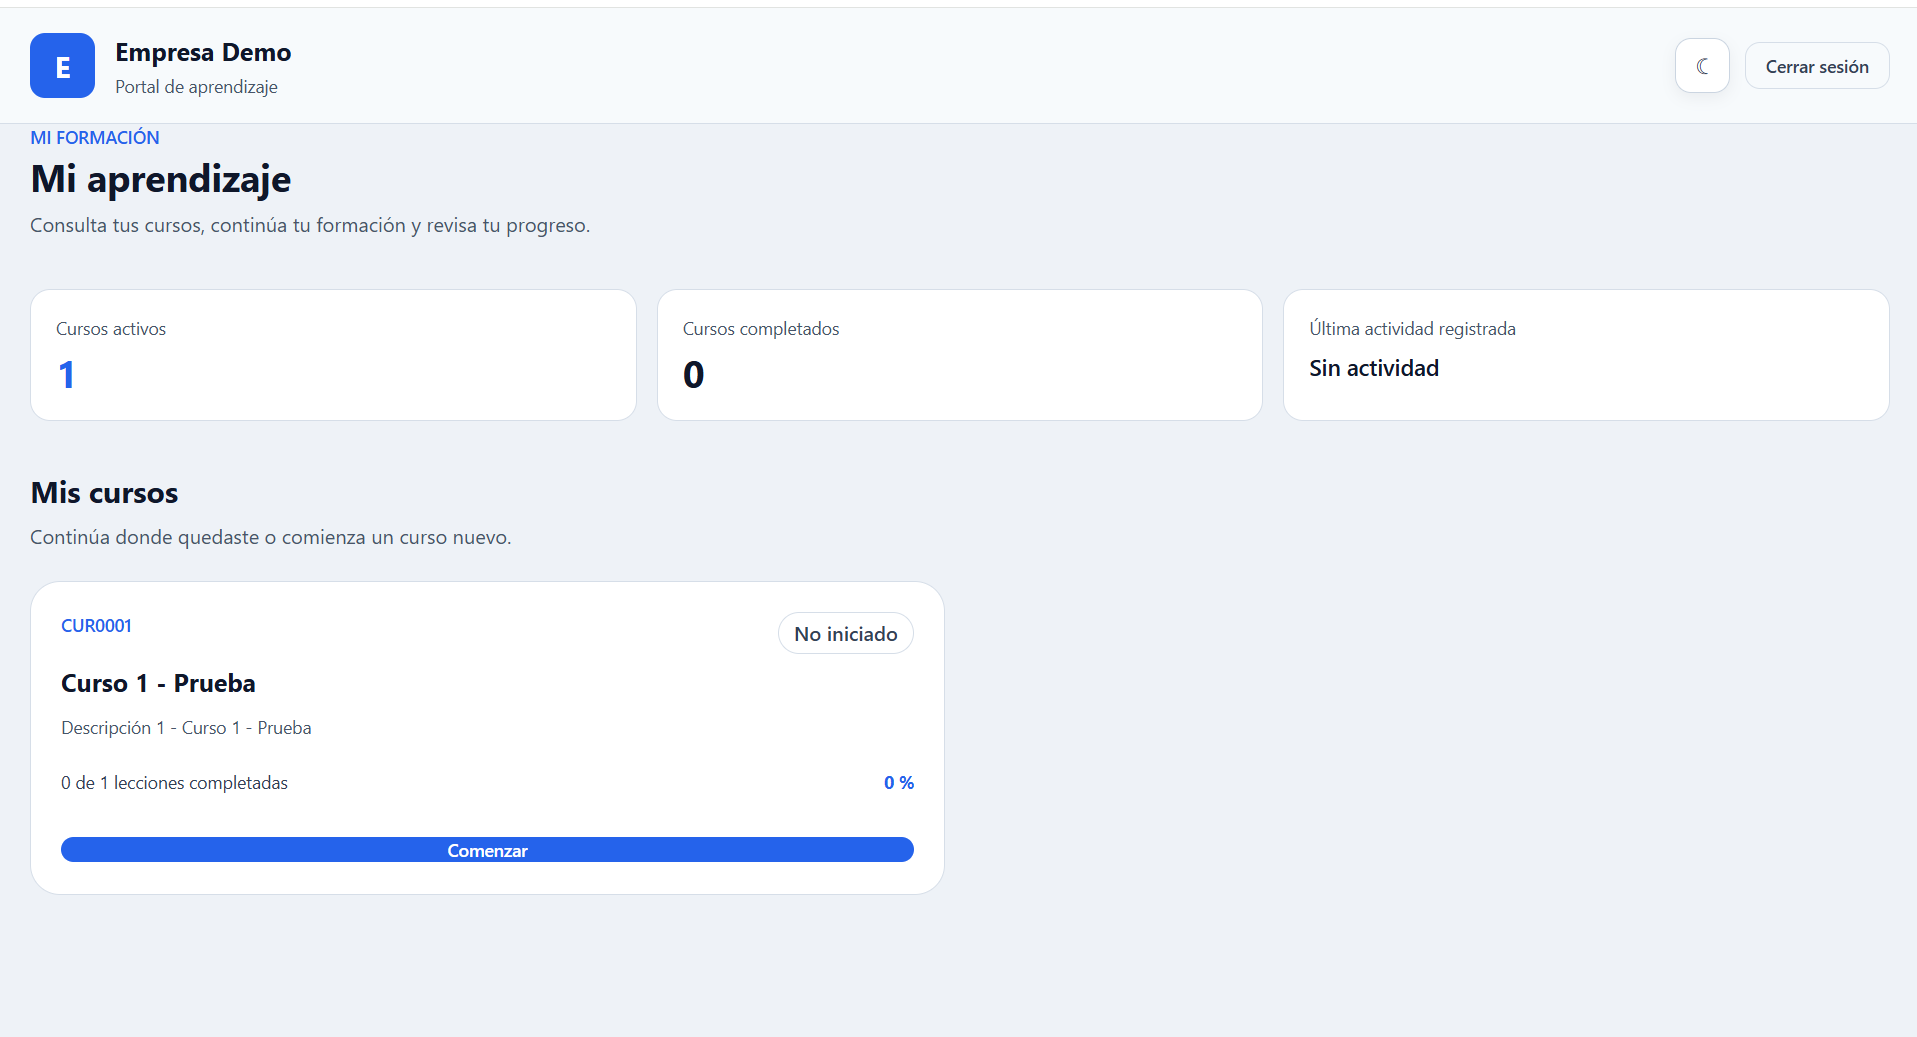Click the MI FORMACIÓN section label
Viewport: 1917px width, 1037px height.
pos(95,138)
